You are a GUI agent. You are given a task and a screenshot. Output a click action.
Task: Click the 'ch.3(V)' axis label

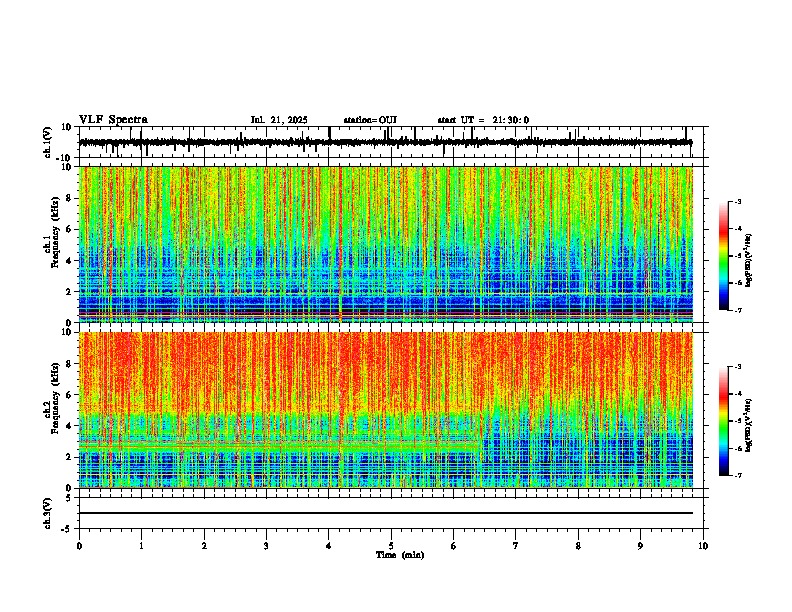(47, 513)
